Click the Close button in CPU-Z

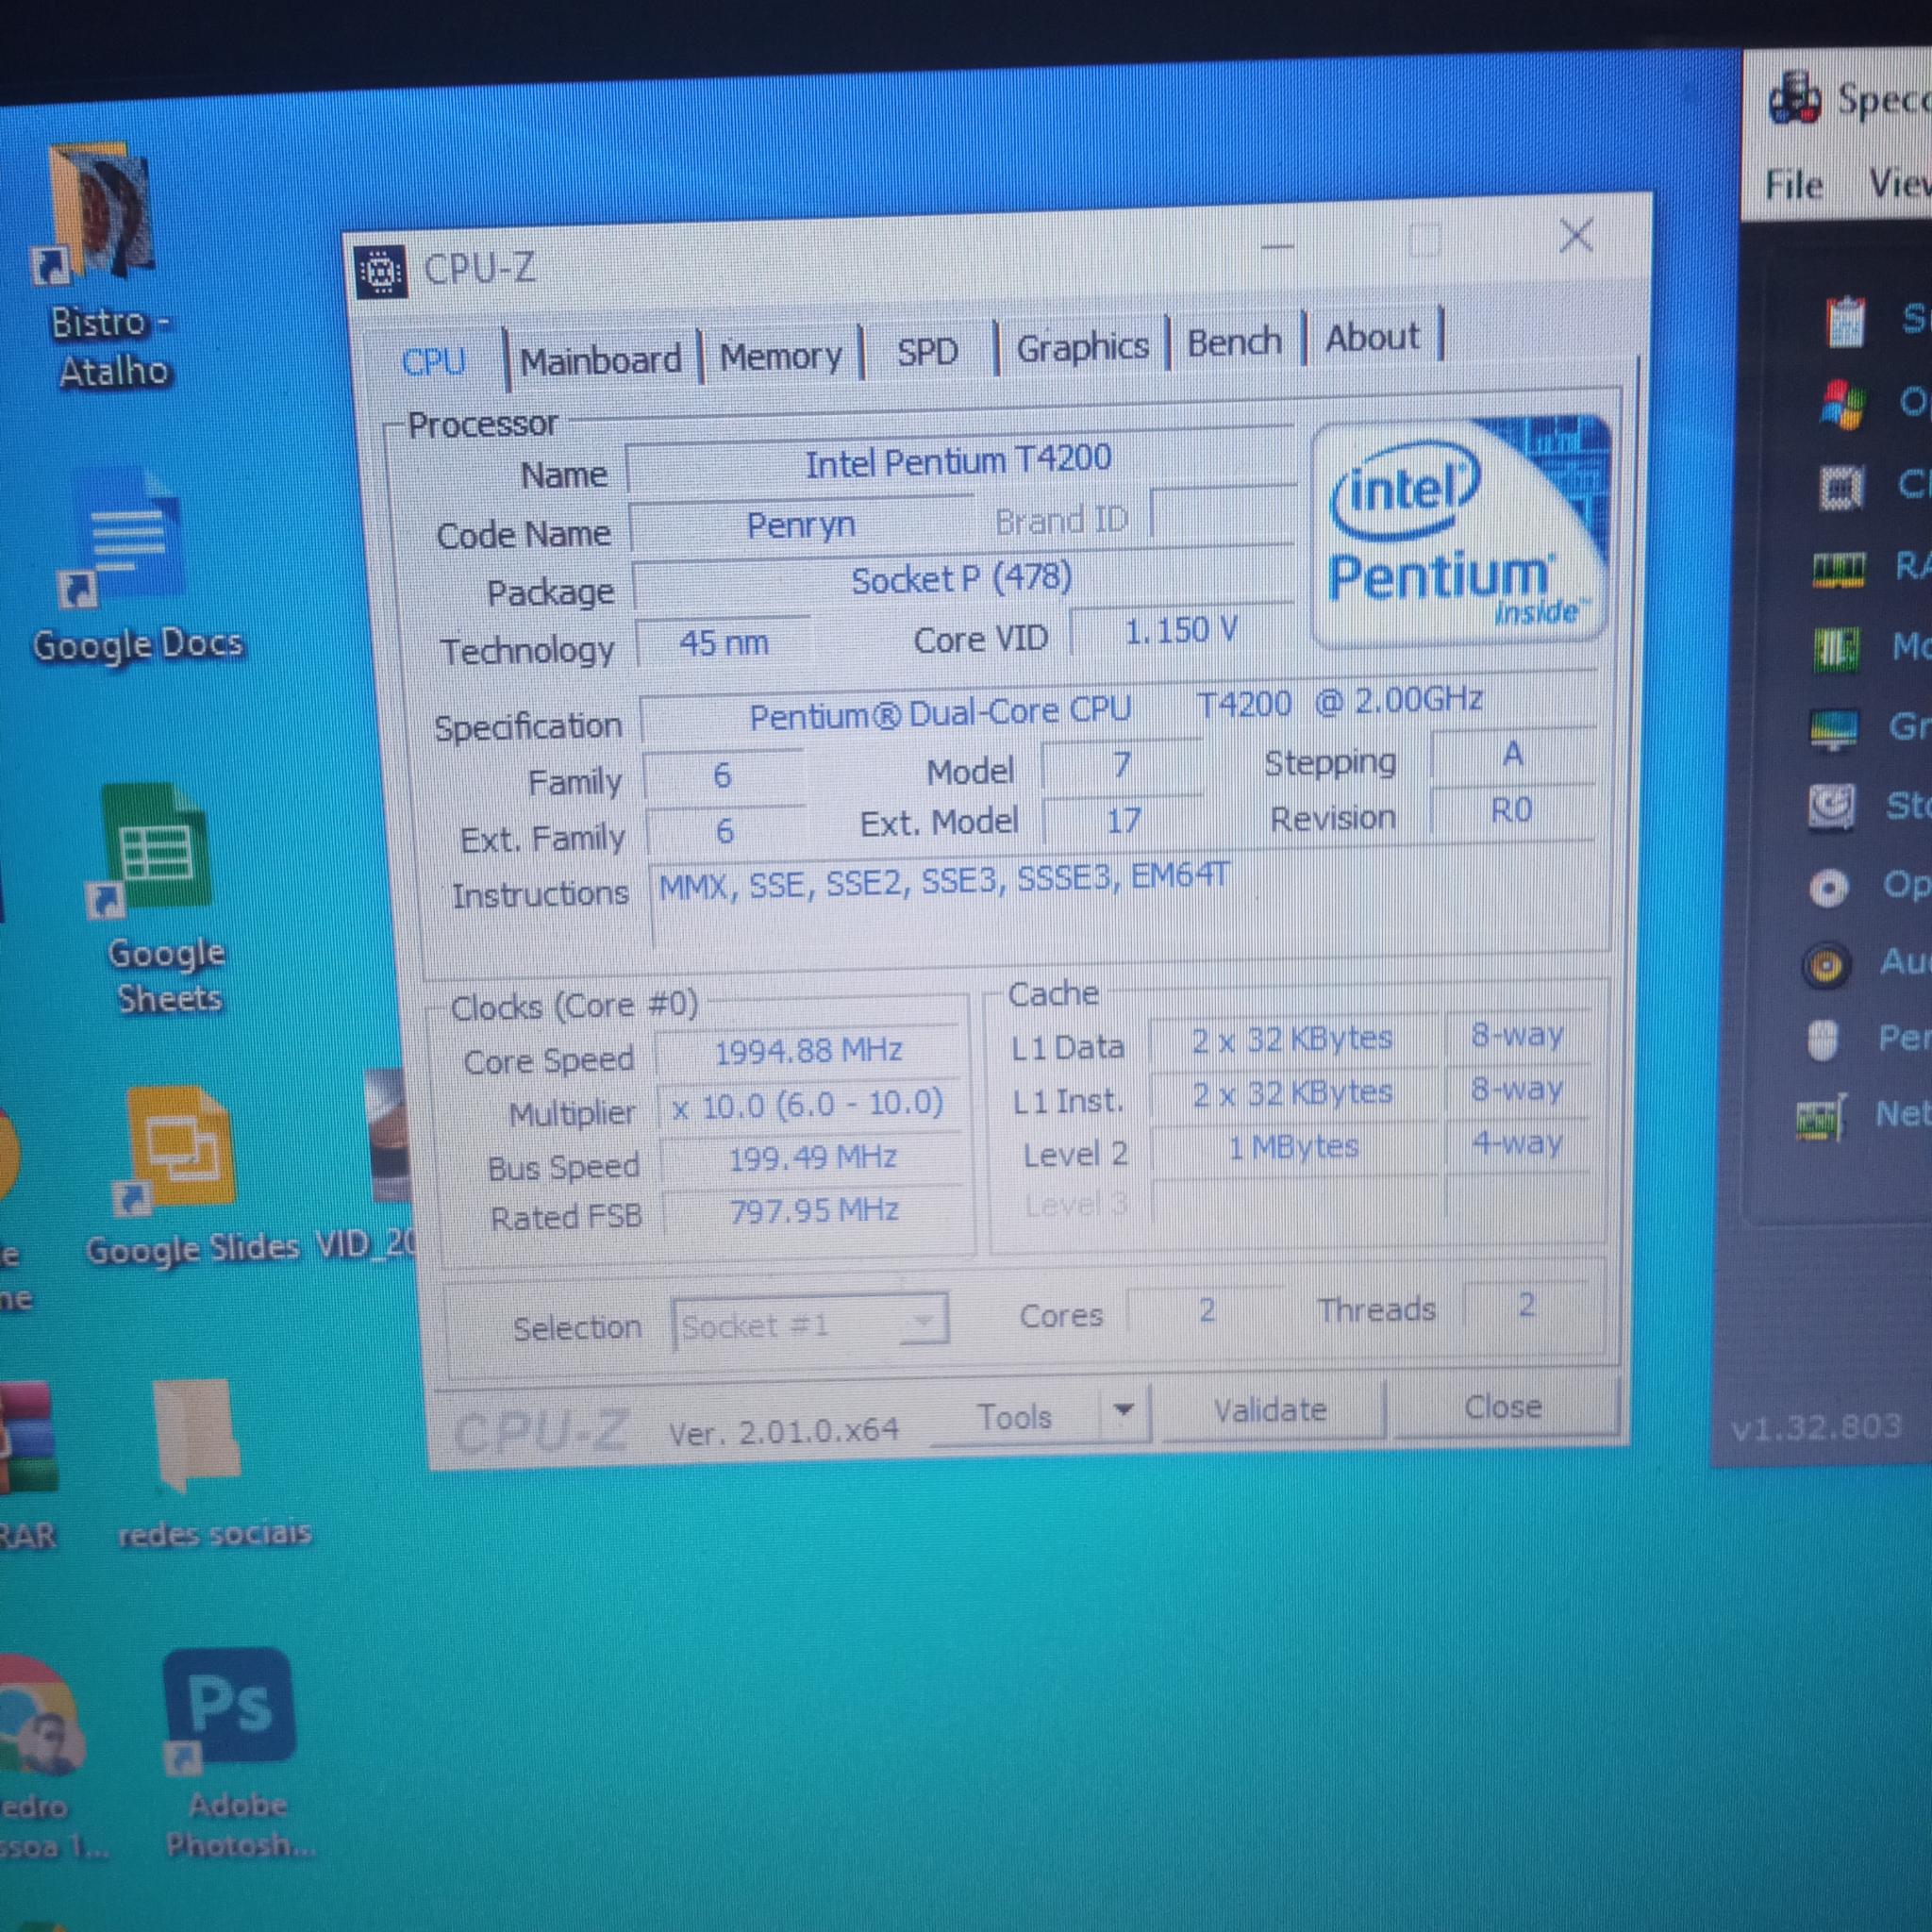[x=1502, y=1406]
